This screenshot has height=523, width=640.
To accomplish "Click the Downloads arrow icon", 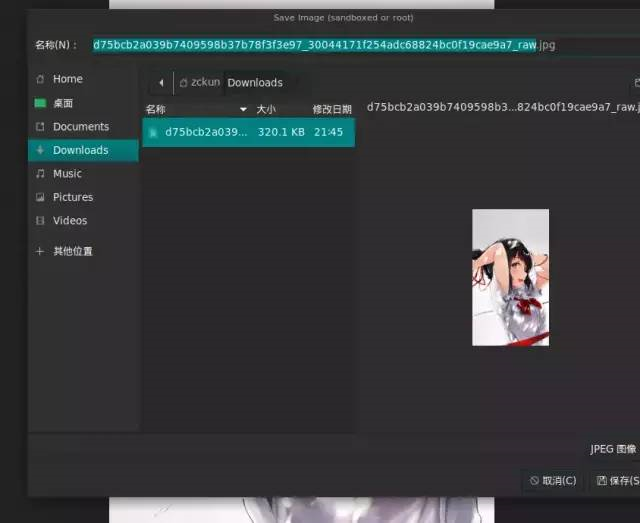I will point(40,150).
